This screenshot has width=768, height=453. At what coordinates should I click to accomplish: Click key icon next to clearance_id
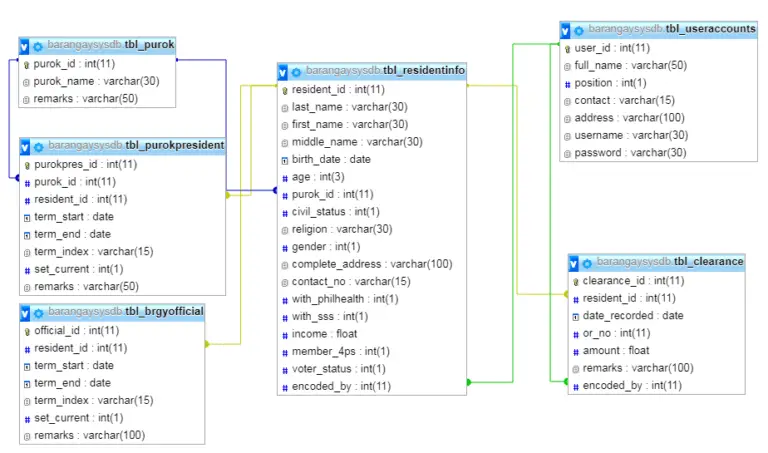[575, 281]
